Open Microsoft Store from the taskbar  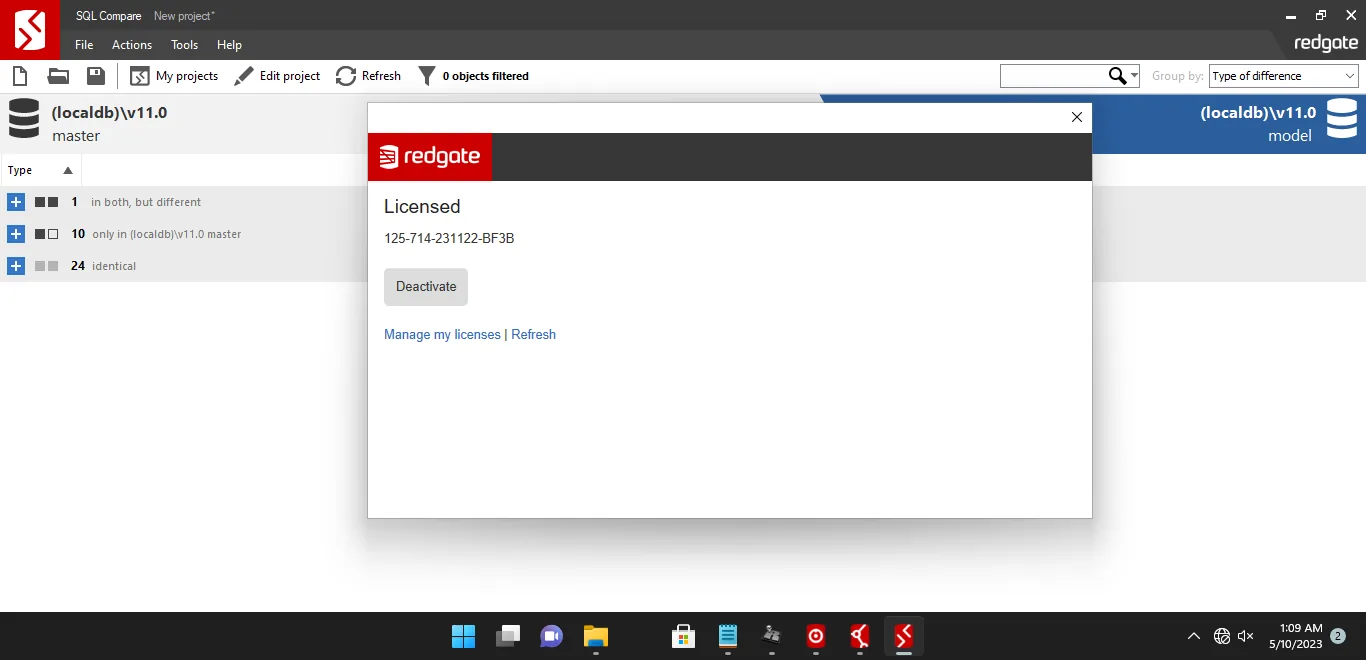pos(684,636)
